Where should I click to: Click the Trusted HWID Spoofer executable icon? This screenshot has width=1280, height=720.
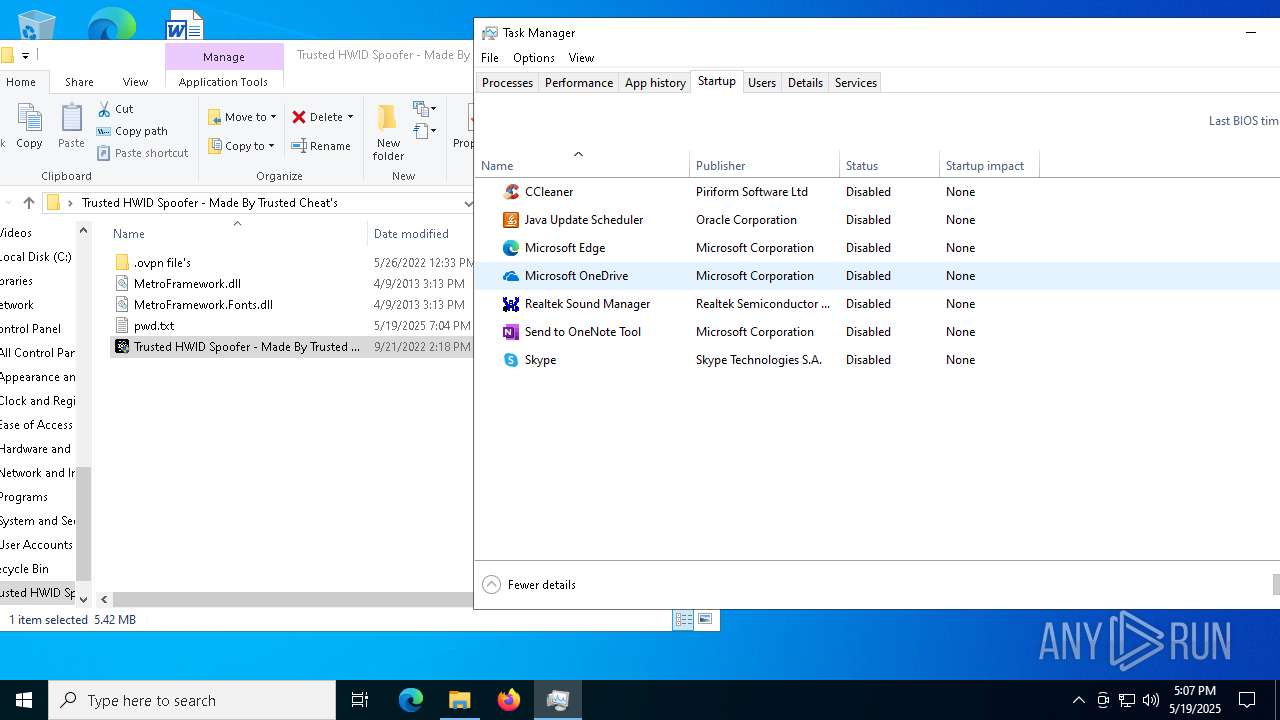pos(122,347)
